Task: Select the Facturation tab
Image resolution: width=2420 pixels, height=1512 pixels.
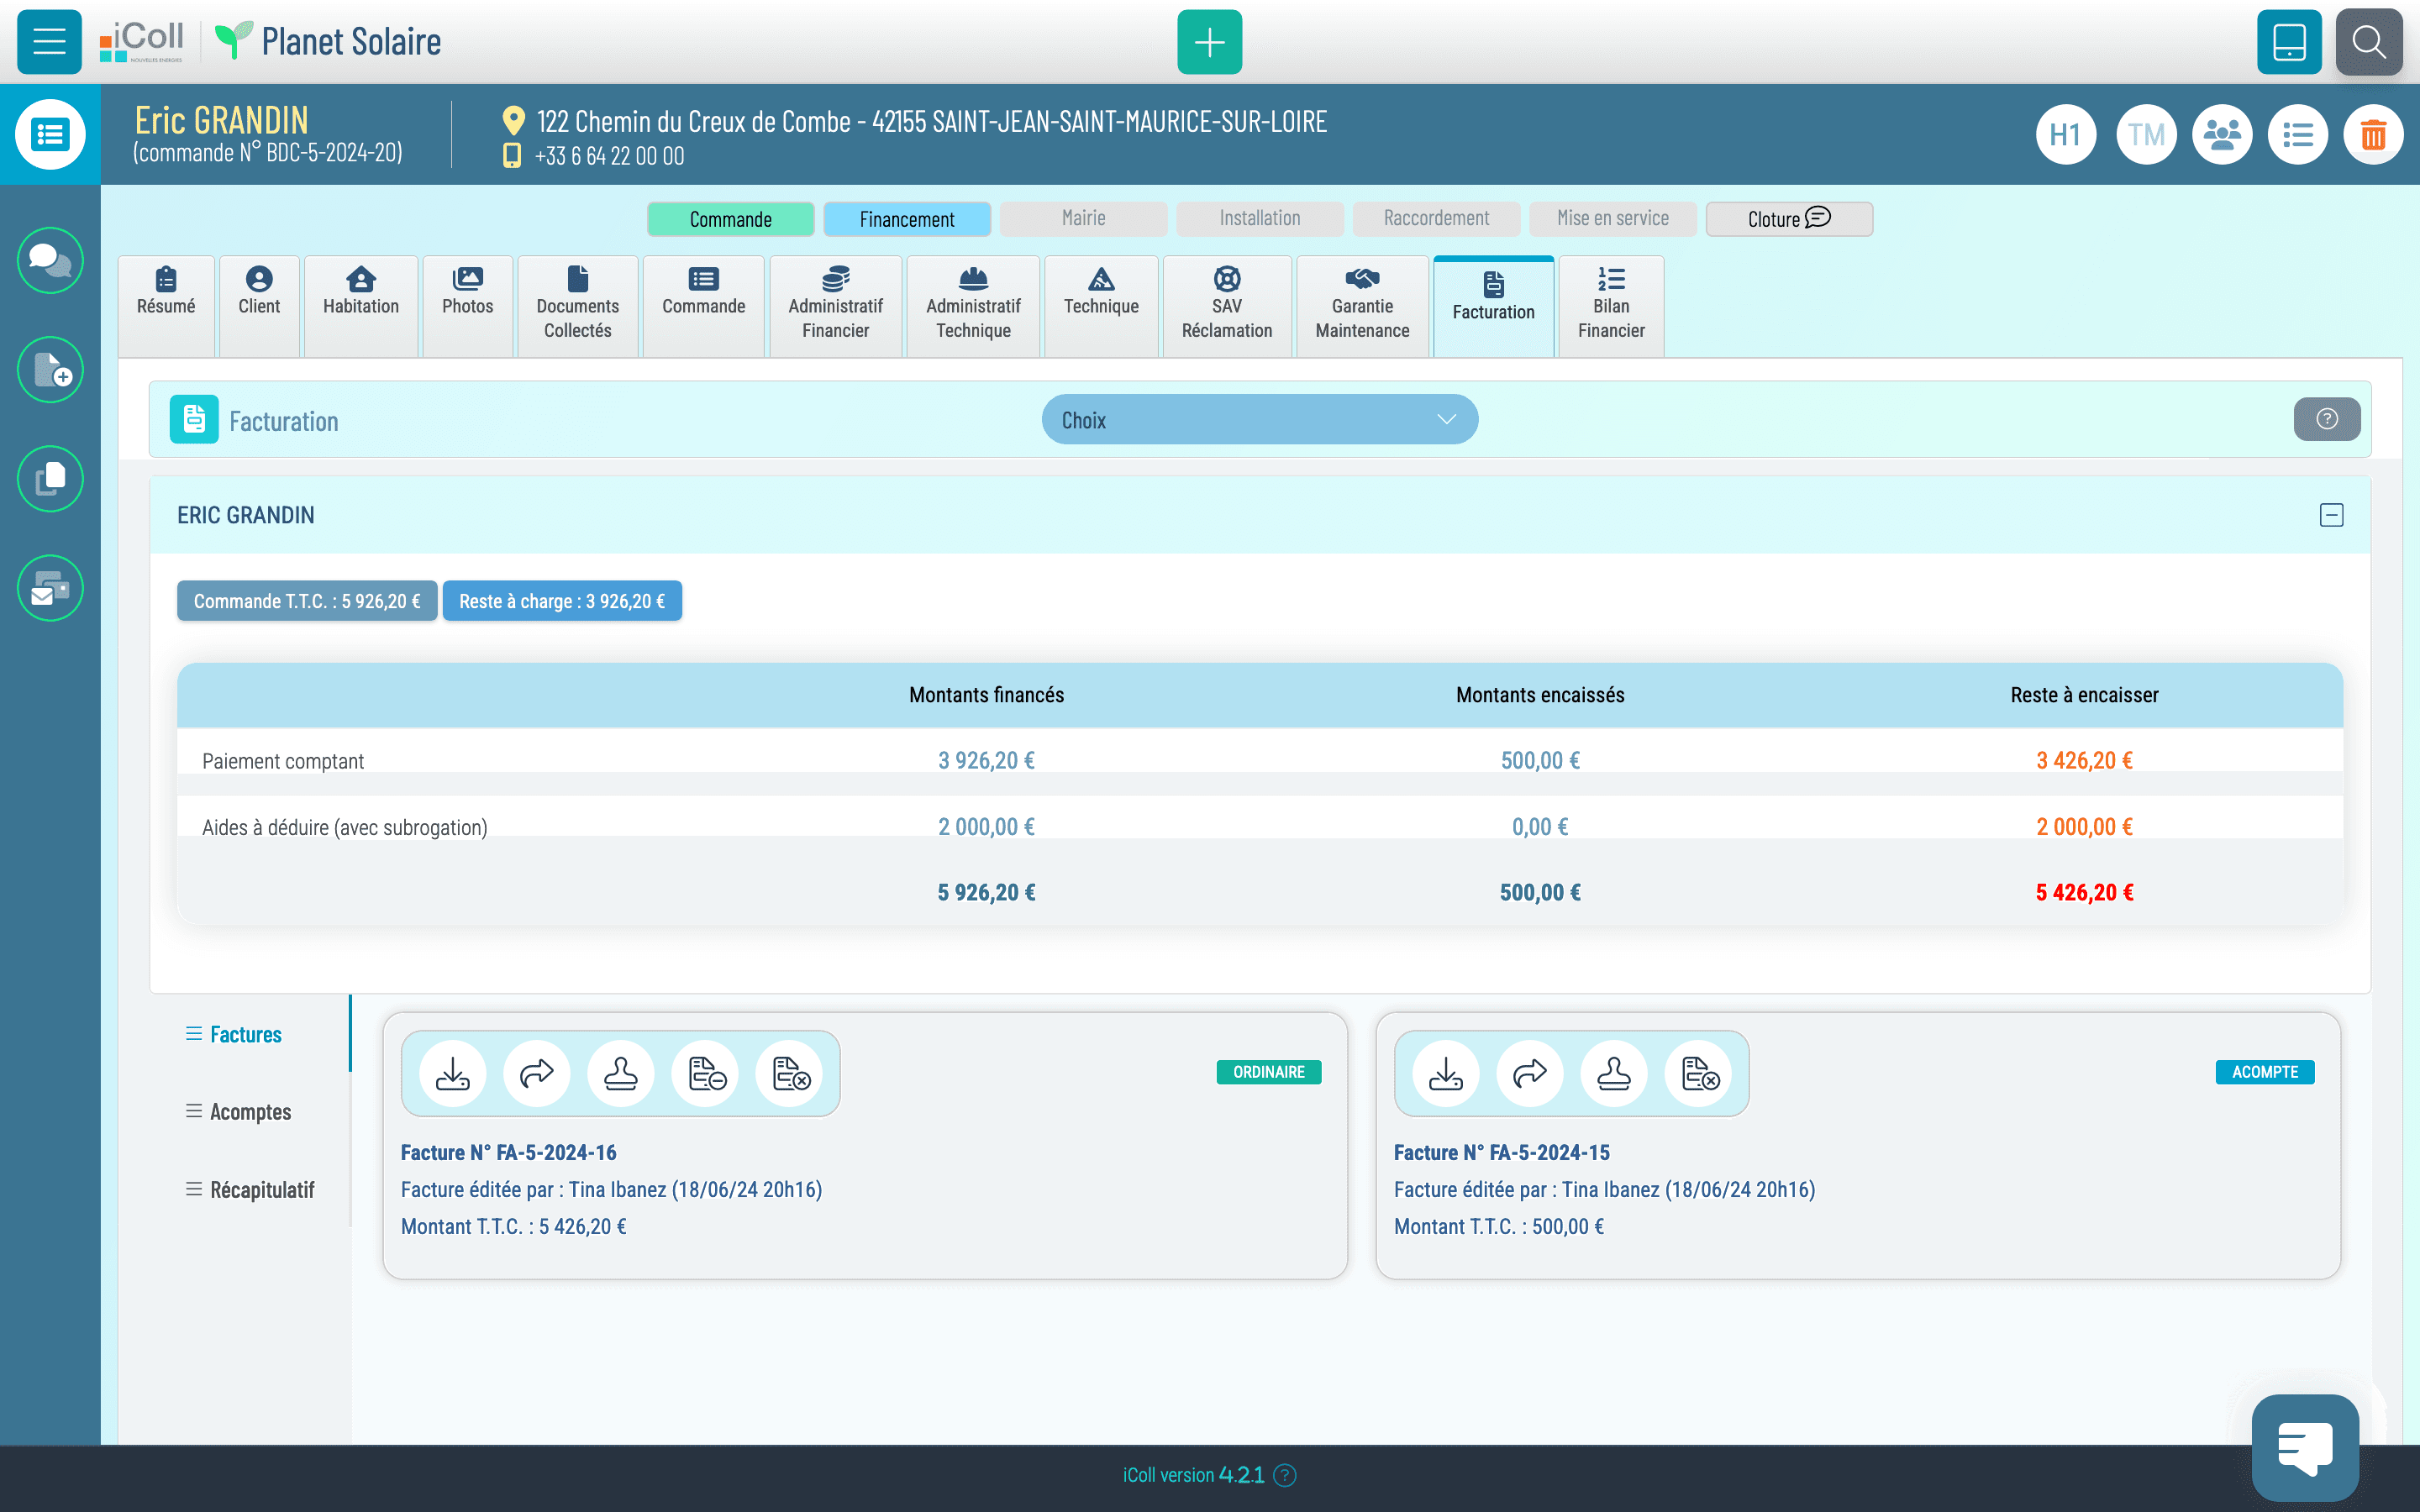Action: coord(1493,305)
